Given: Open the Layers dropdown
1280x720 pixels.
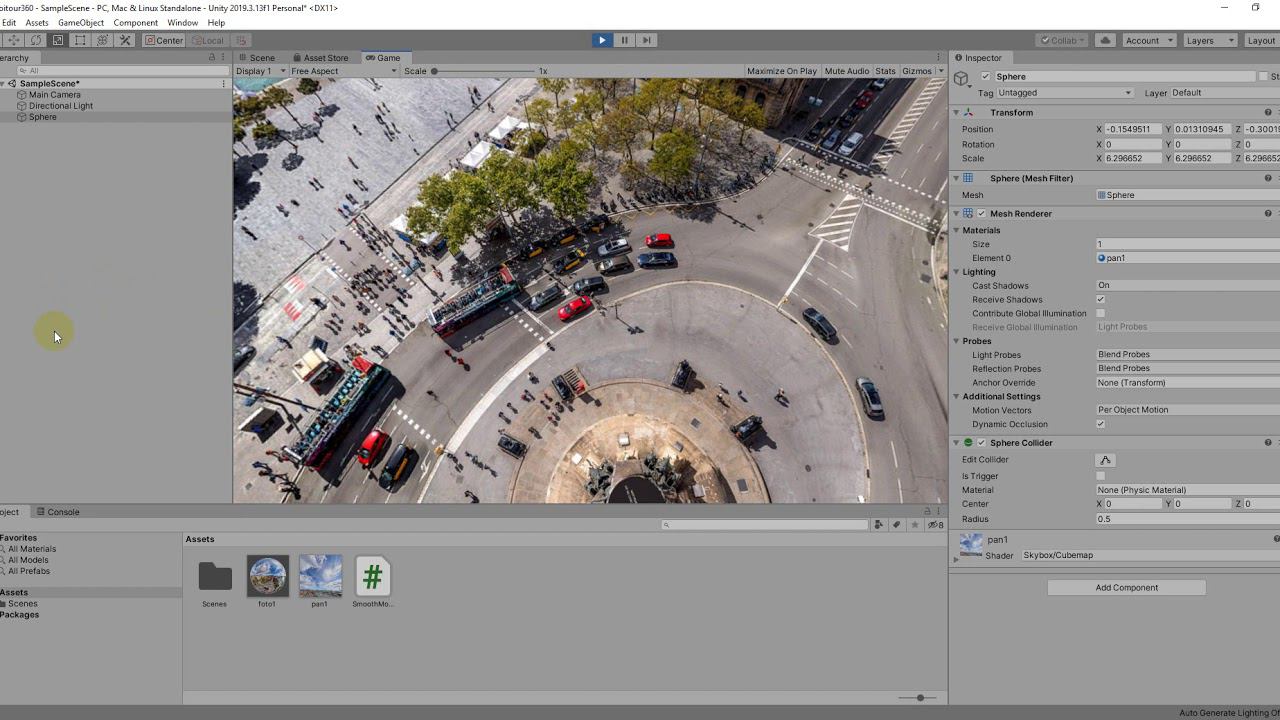Looking at the screenshot, I should coord(1211,40).
